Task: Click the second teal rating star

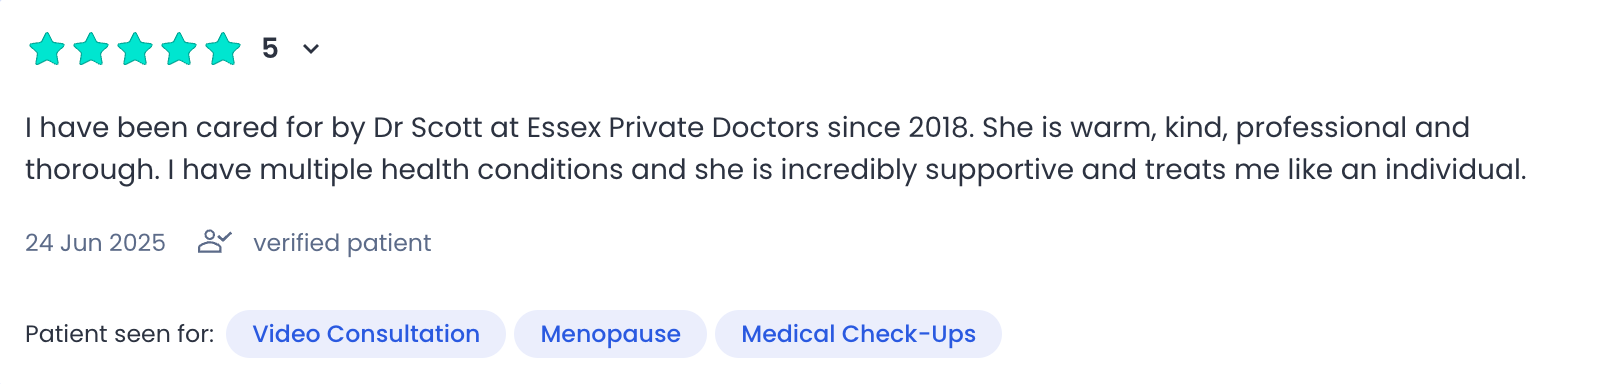Action: pos(90,48)
